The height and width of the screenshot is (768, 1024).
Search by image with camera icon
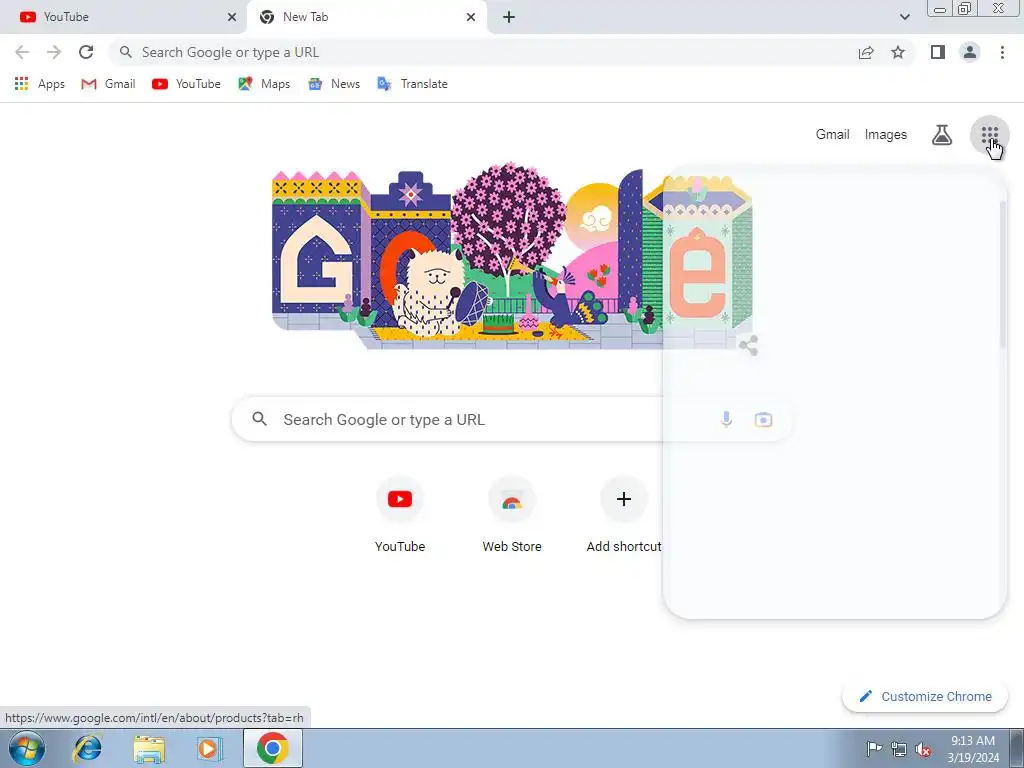pyautogui.click(x=763, y=419)
